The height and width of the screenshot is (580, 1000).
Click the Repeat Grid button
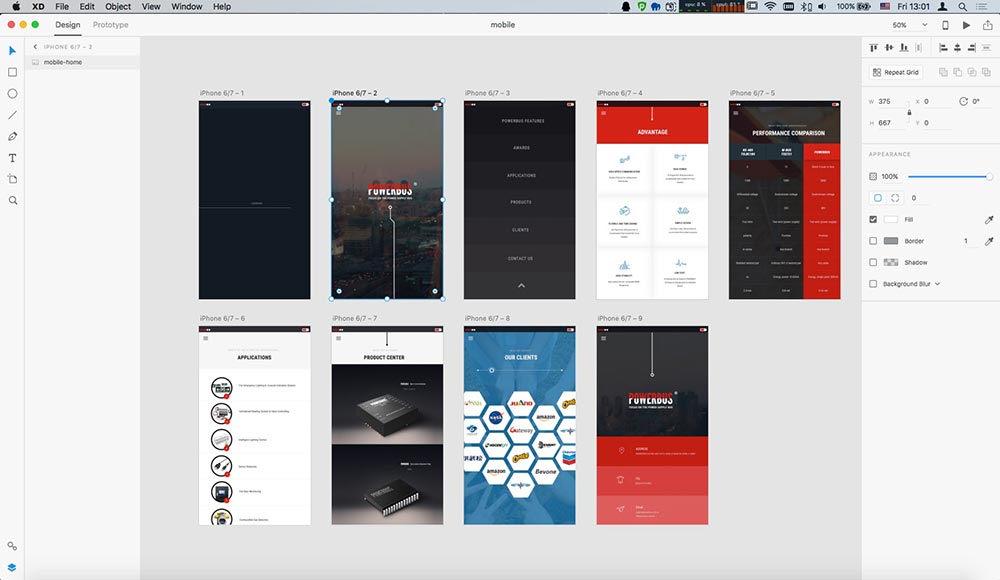[x=896, y=72]
